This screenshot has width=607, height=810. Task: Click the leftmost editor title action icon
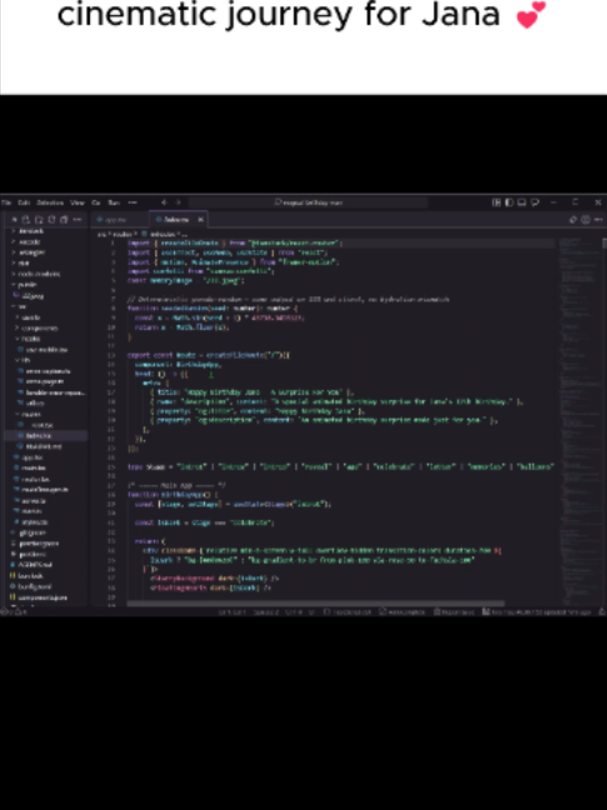[x=573, y=220]
